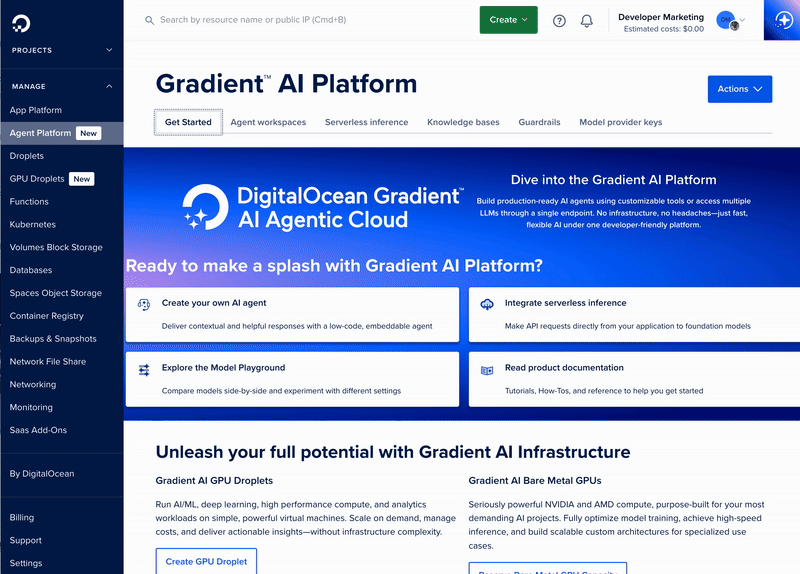Click the sparkle AI assistant icon
The image size is (800, 574).
[781, 20]
